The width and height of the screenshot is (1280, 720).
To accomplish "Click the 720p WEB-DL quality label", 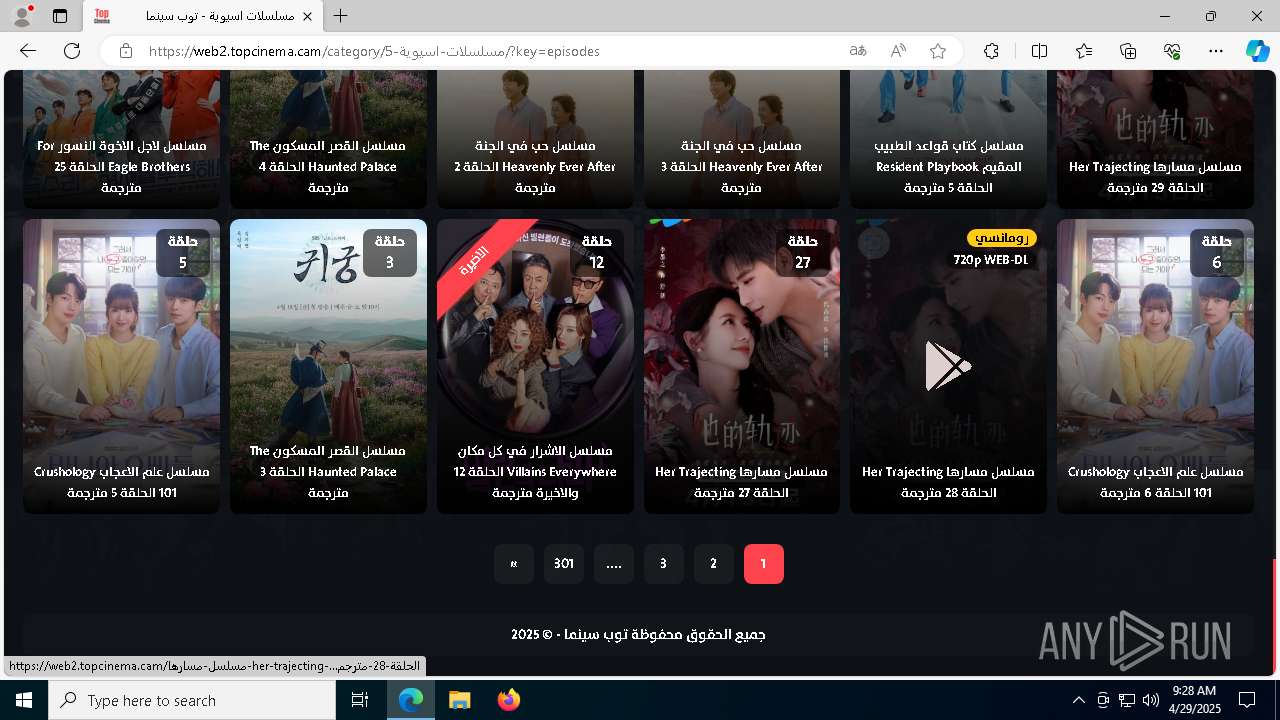I will pyautogui.click(x=990, y=260).
